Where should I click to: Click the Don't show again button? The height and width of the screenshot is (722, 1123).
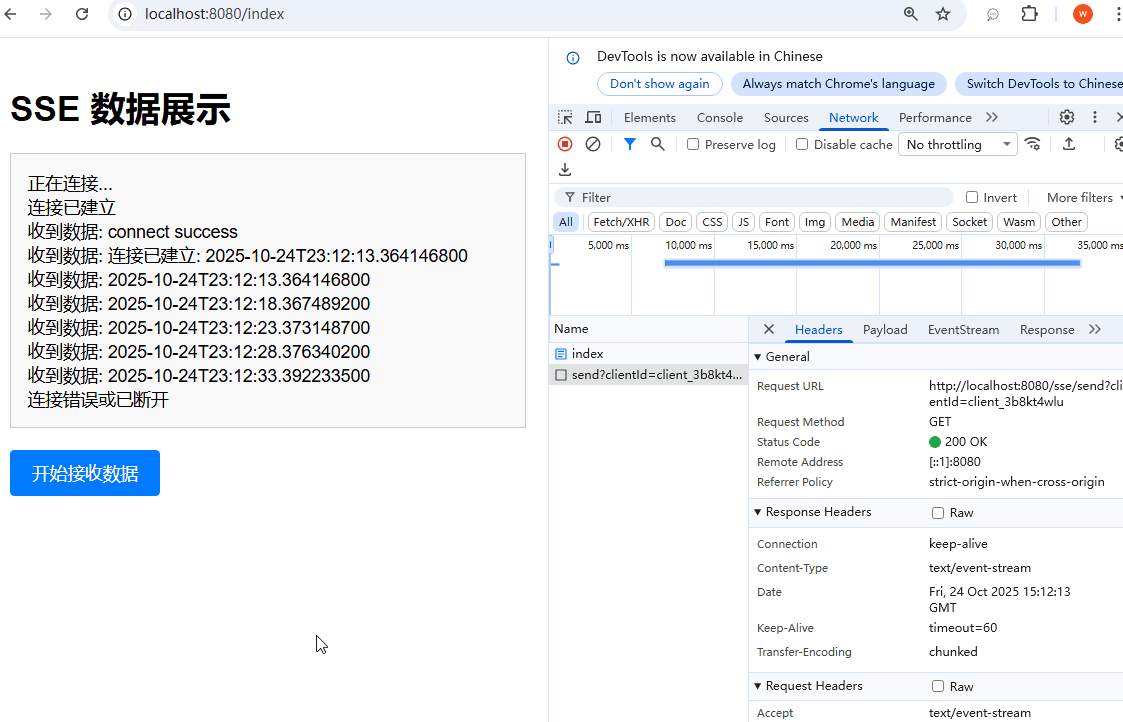click(x=659, y=84)
